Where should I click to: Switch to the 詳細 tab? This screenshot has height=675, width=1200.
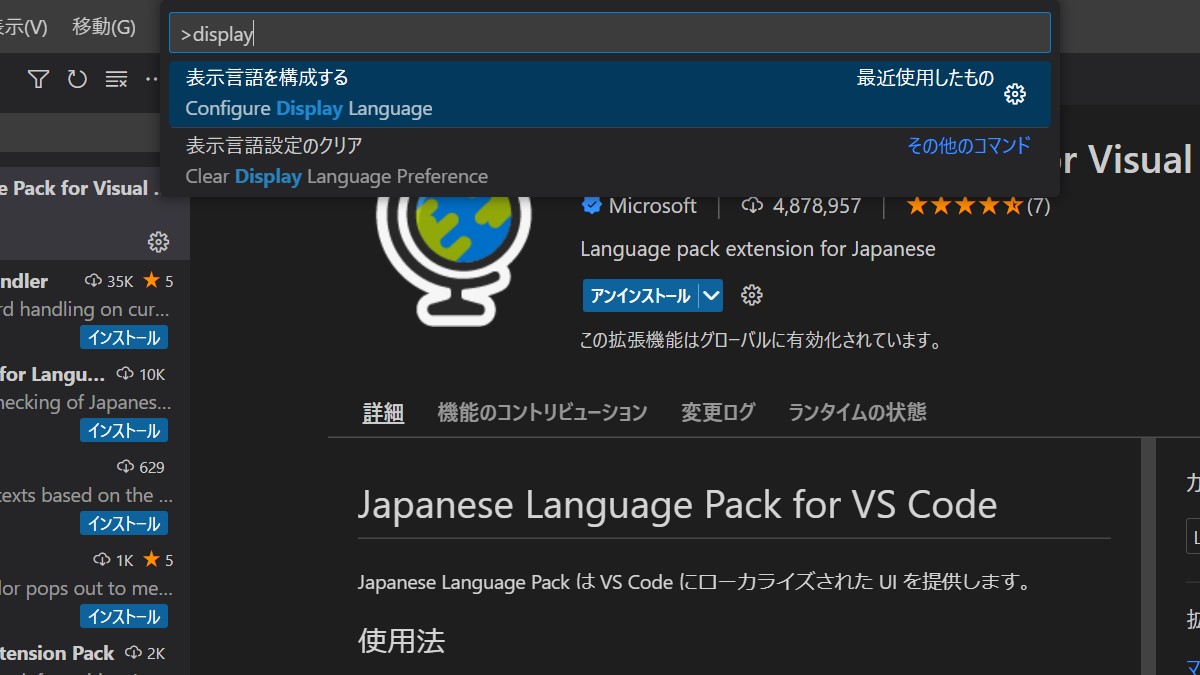[x=383, y=412]
